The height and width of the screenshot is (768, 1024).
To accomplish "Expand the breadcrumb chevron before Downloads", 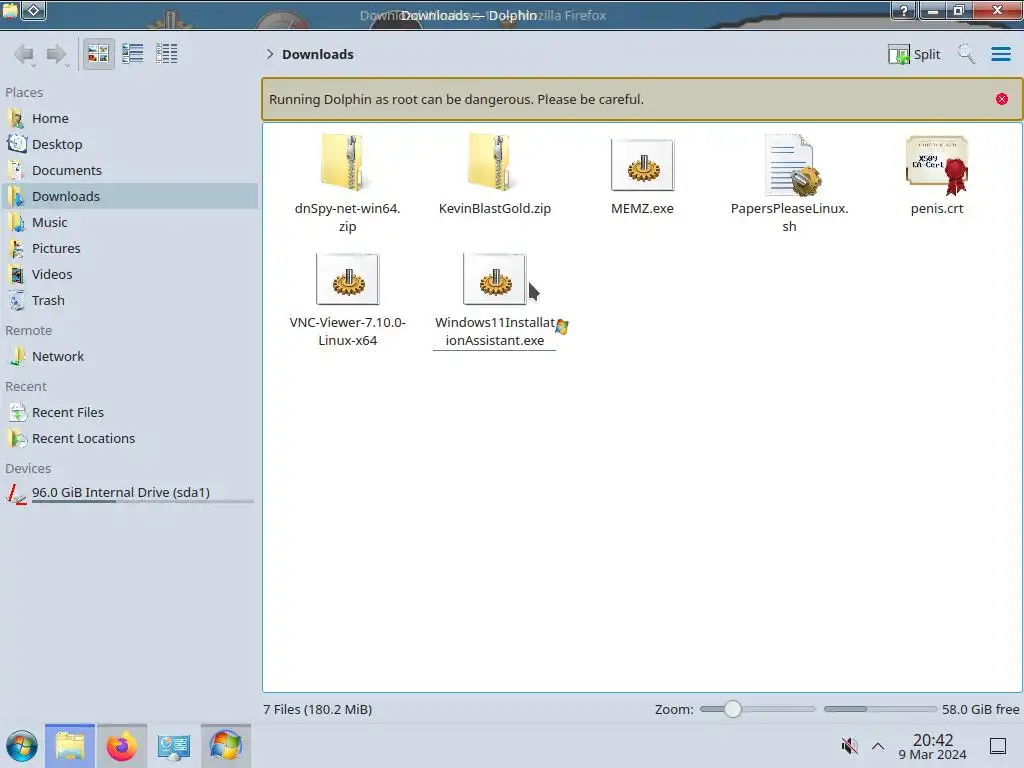I will pyautogui.click(x=270, y=54).
